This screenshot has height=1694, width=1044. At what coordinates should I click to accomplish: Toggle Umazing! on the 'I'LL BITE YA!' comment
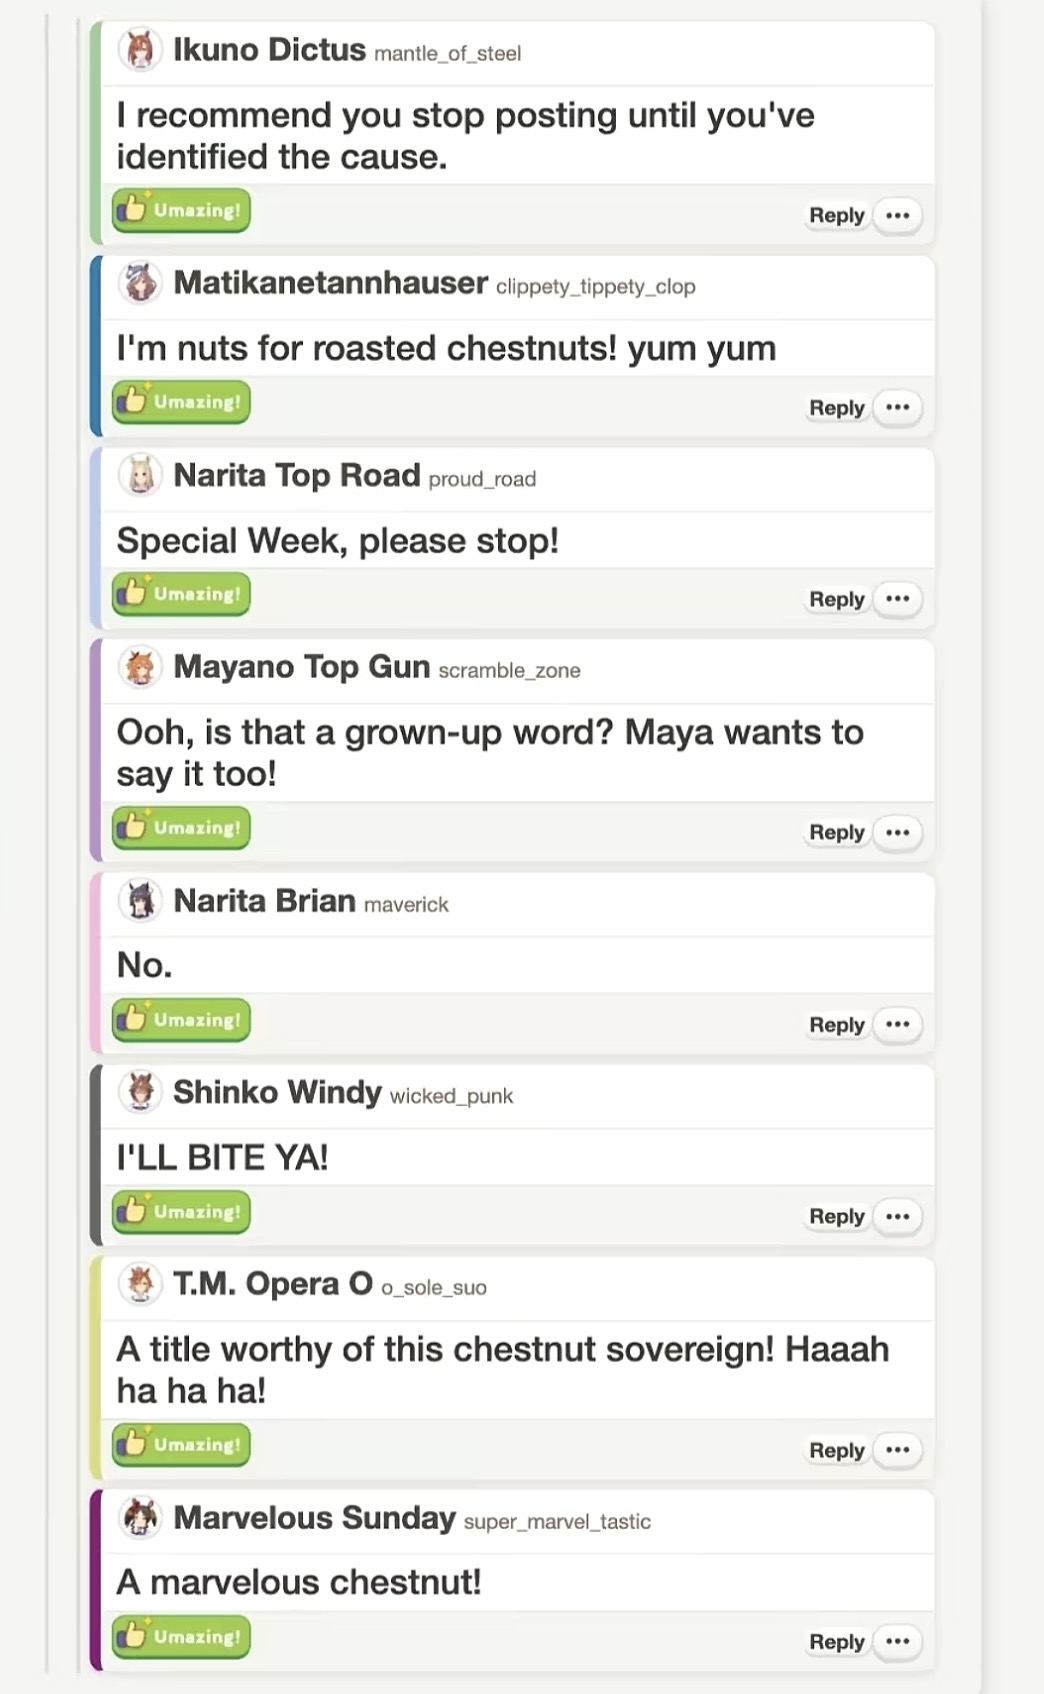[x=181, y=1212]
